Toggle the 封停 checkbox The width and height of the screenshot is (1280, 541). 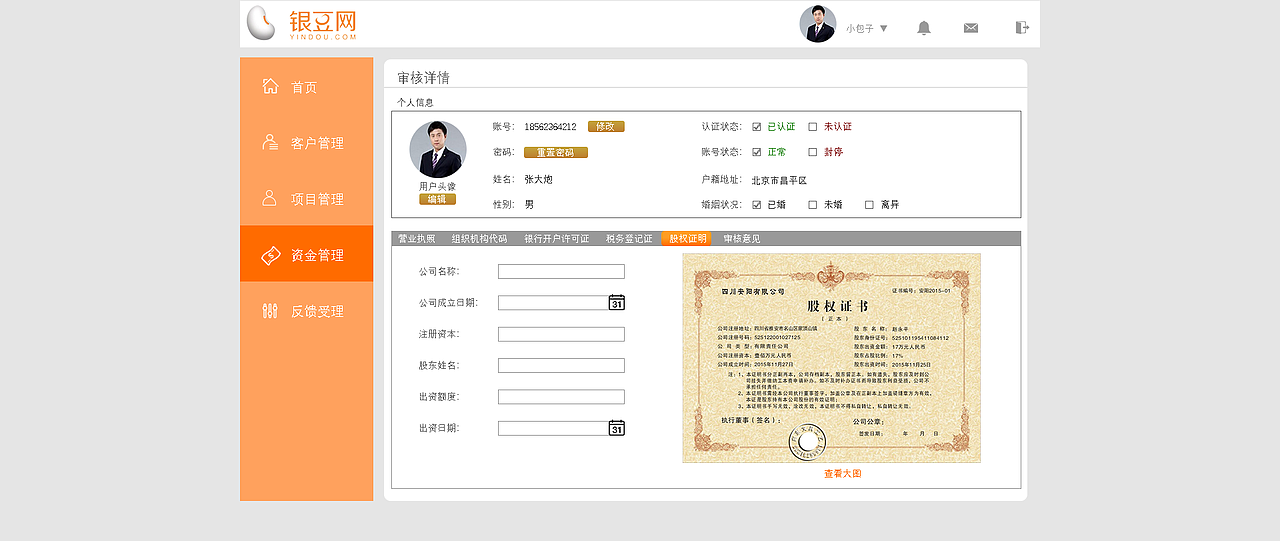click(813, 153)
